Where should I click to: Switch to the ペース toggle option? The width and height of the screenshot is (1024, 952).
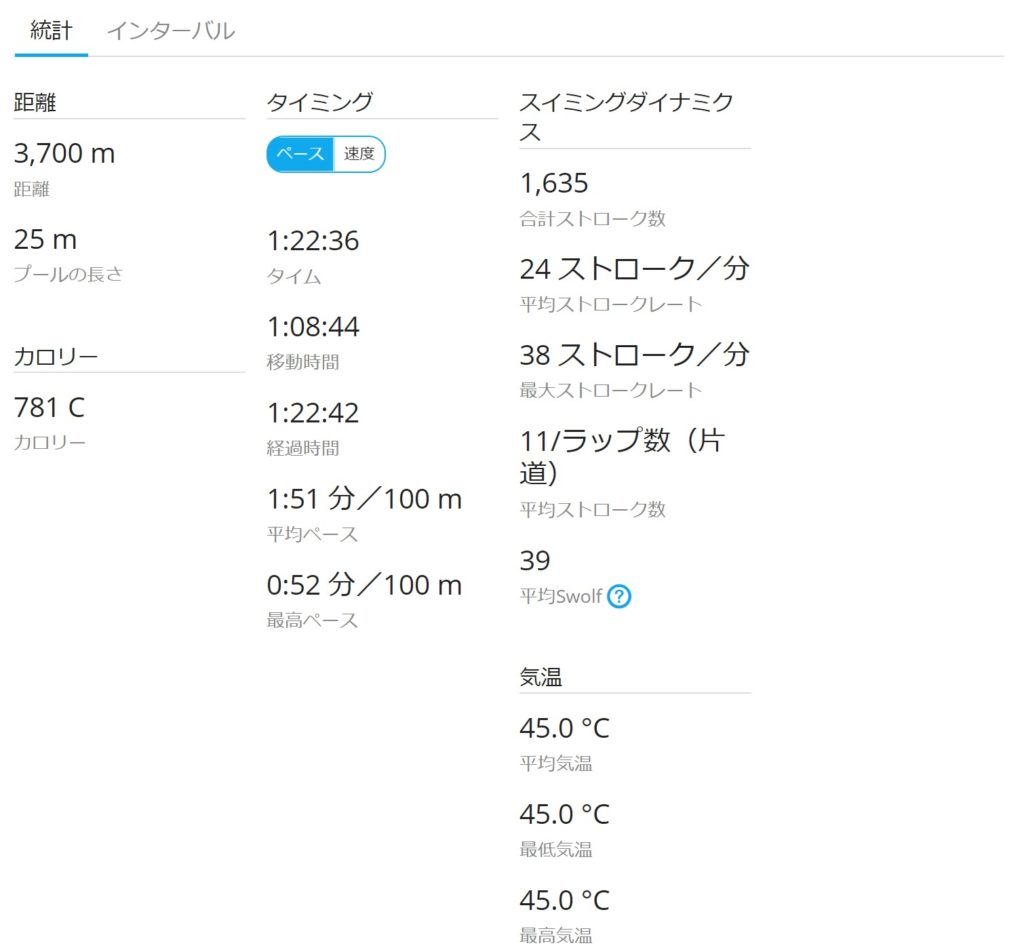pyautogui.click(x=300, y=154)
